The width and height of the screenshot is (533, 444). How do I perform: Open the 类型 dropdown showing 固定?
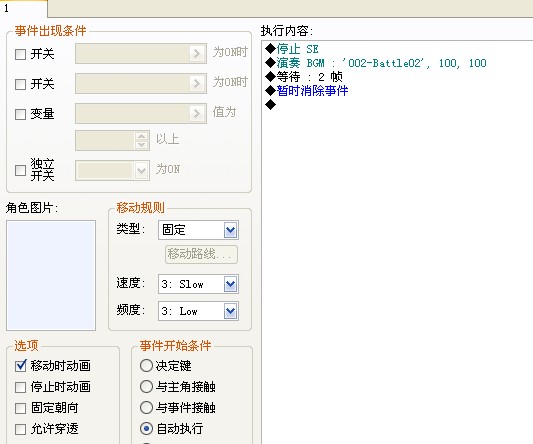pos(198,230)
